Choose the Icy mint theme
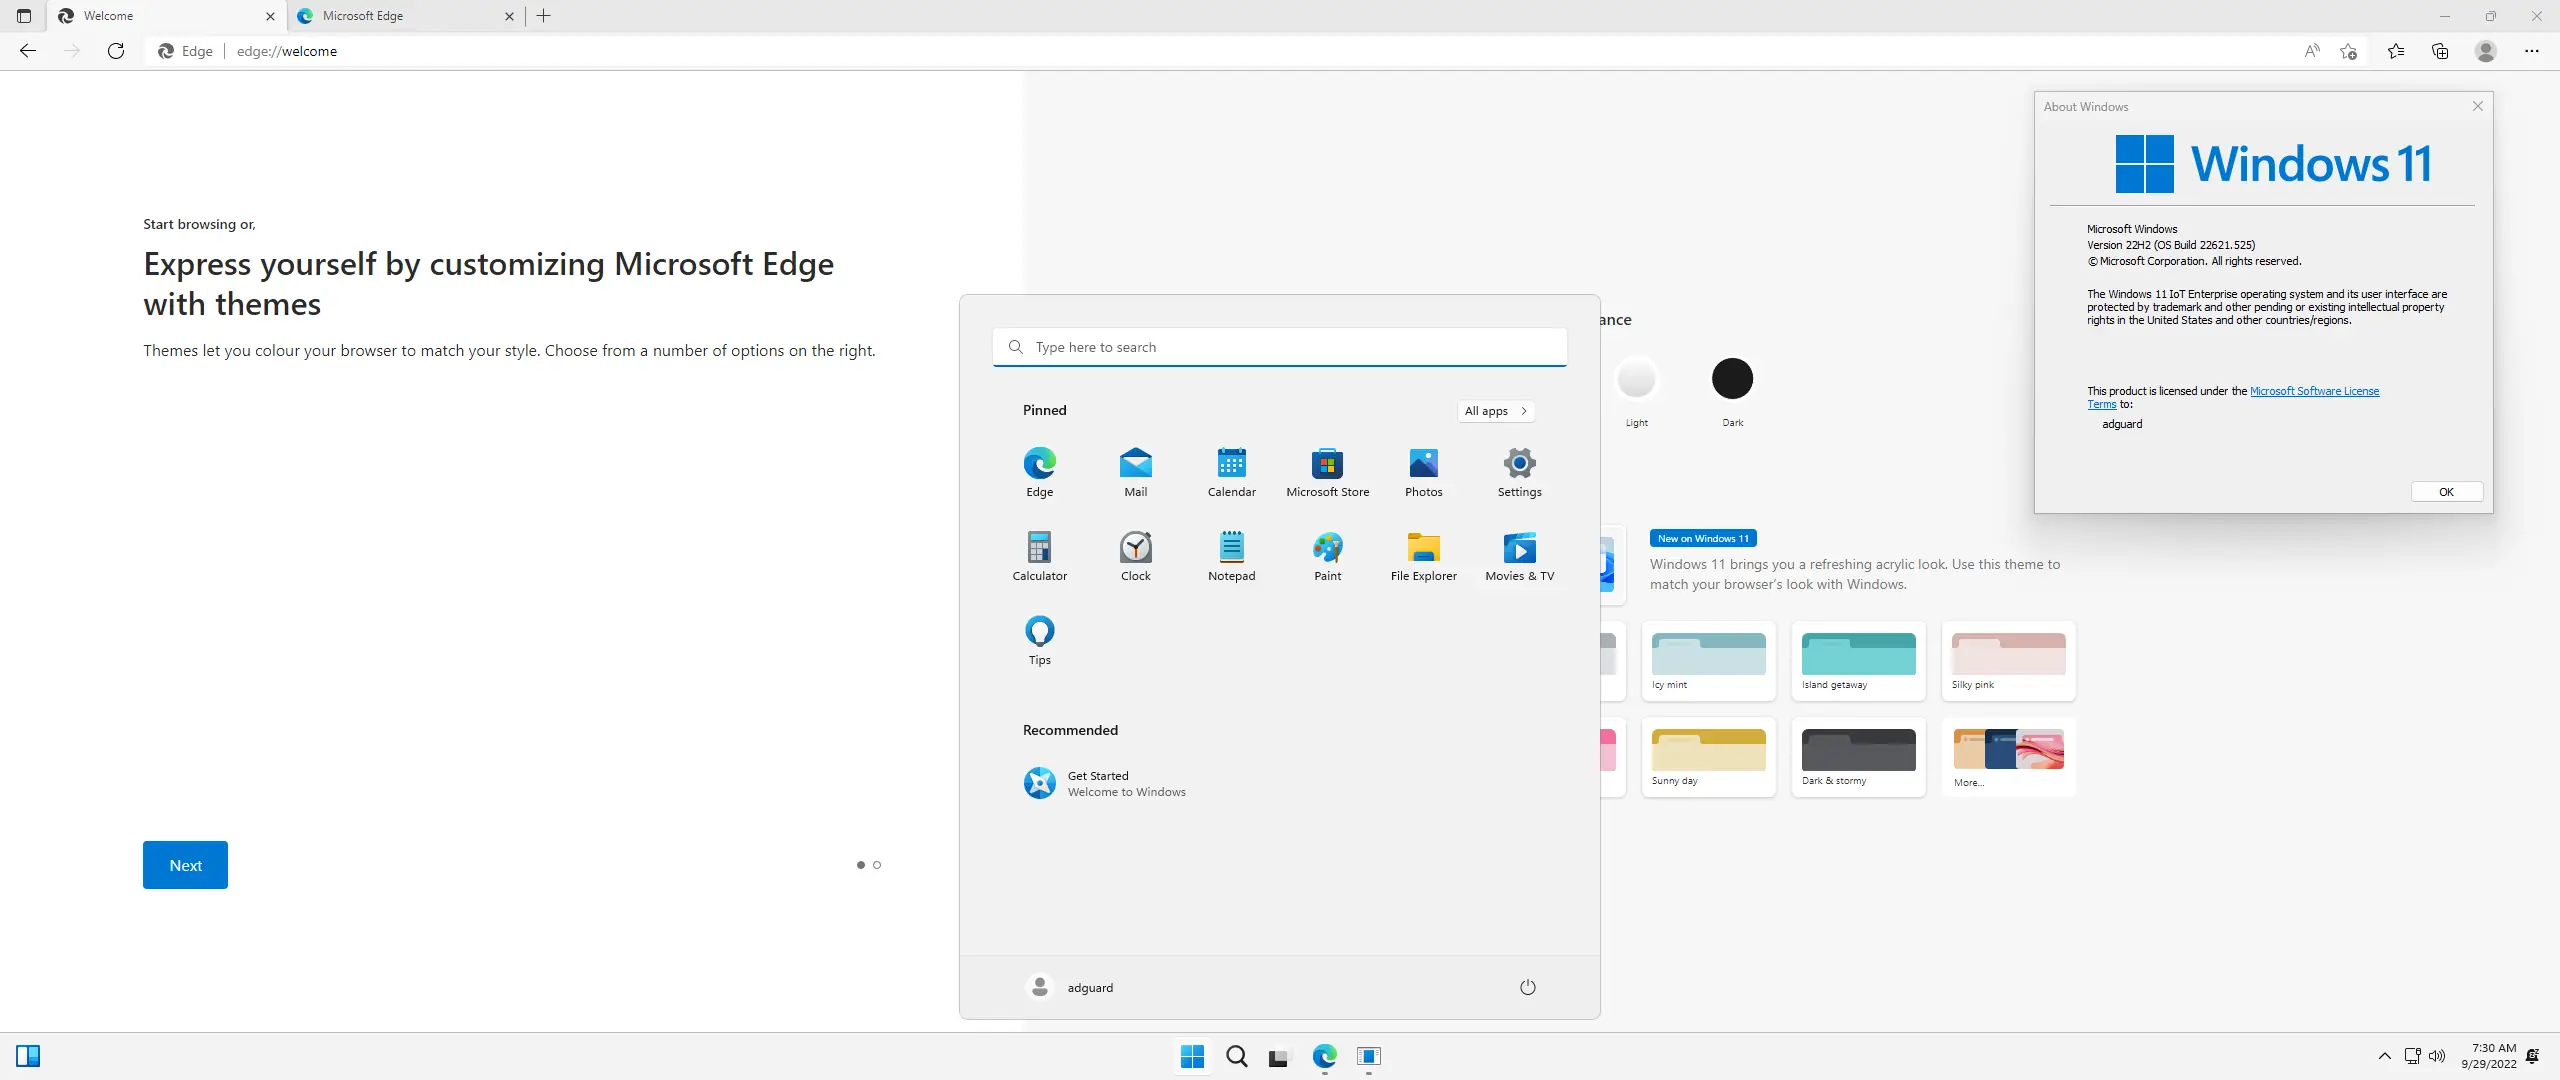This screenshot has height=1080, width=2560. coord(1707,660)
